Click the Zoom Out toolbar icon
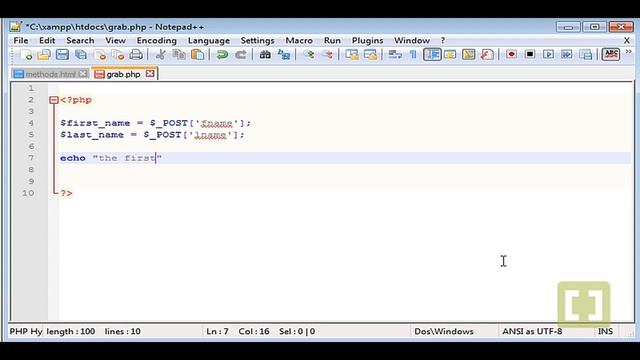The width and height of the screenshot is (640, 360). (x=327, y=55)
